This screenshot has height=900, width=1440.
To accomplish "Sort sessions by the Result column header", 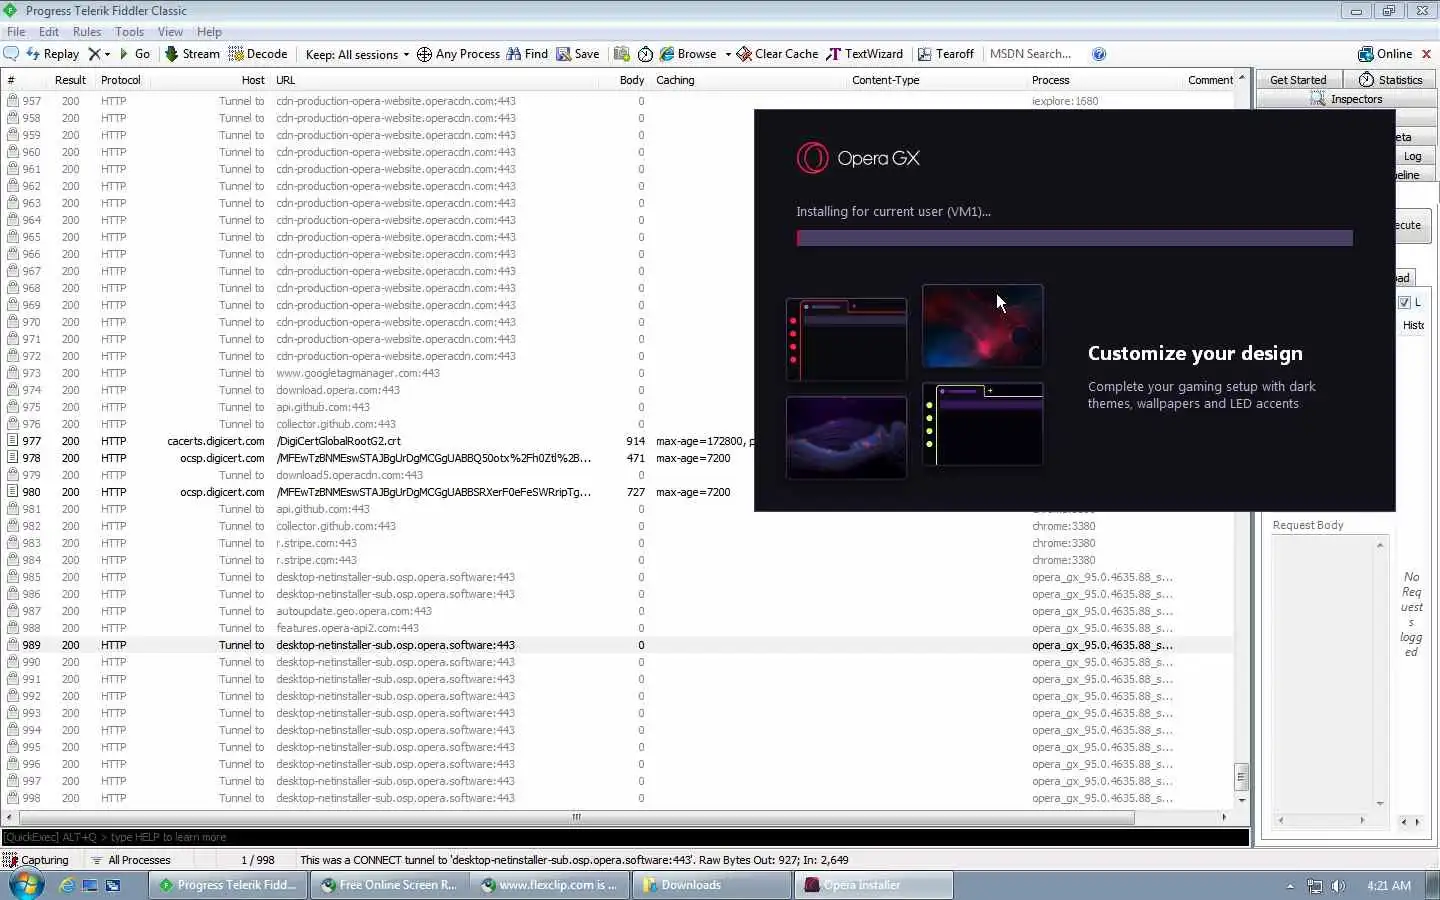I will point(70,80).
